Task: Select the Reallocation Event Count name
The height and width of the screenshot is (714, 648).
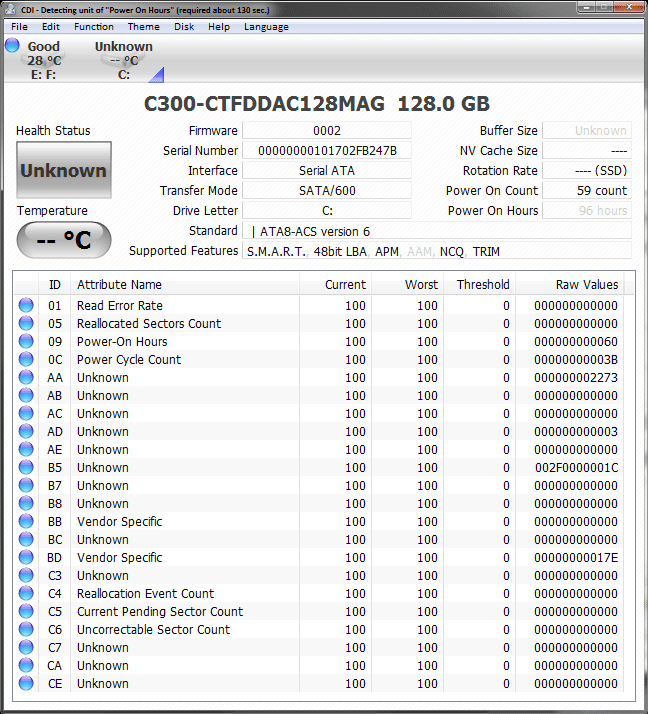Action: tap(145, 593)
